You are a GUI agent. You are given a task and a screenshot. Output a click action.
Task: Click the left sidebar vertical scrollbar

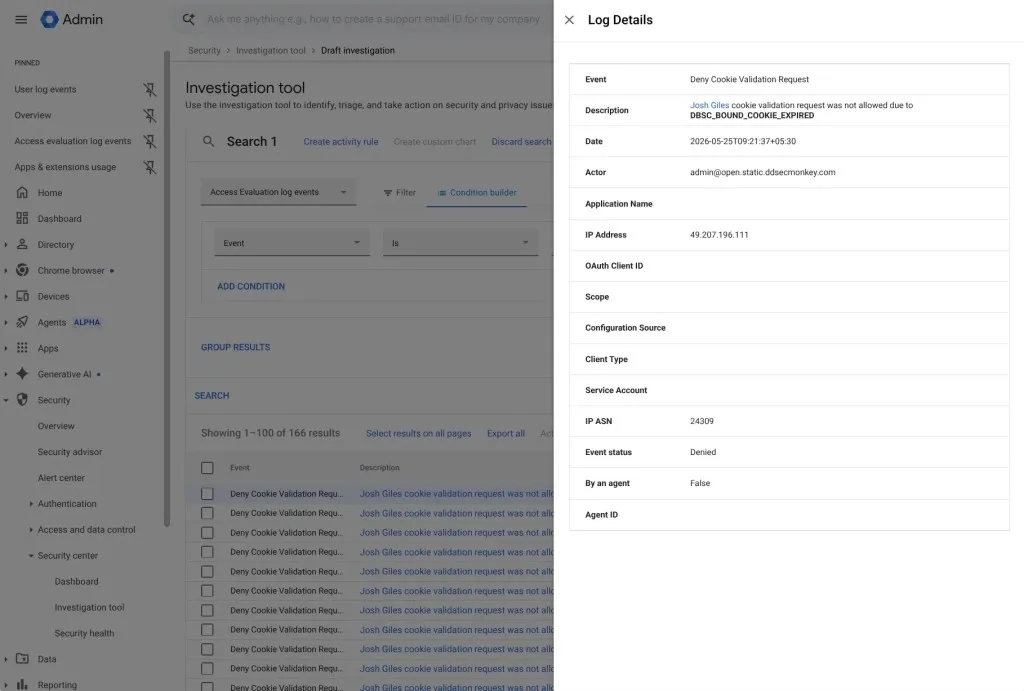coord(167,291)
